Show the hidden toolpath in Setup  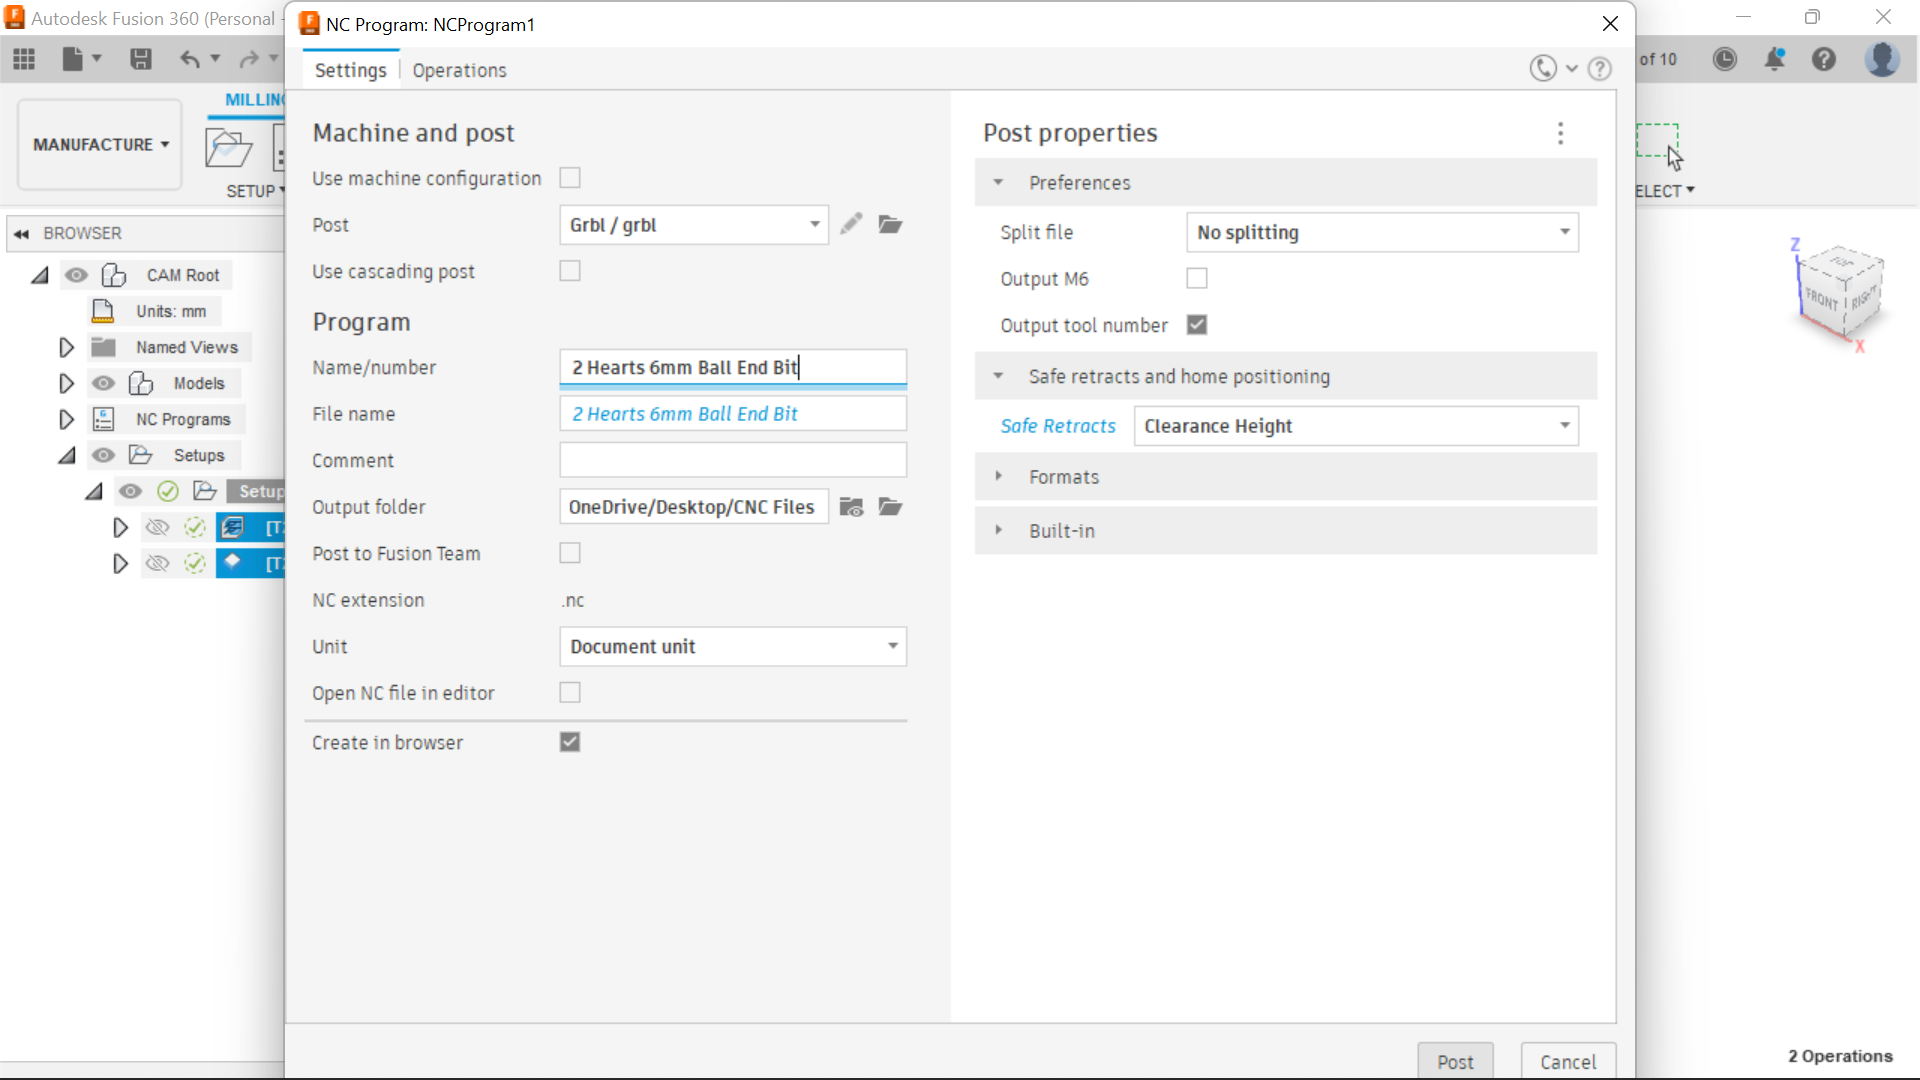pyautogui.click(x=158, y=527)
